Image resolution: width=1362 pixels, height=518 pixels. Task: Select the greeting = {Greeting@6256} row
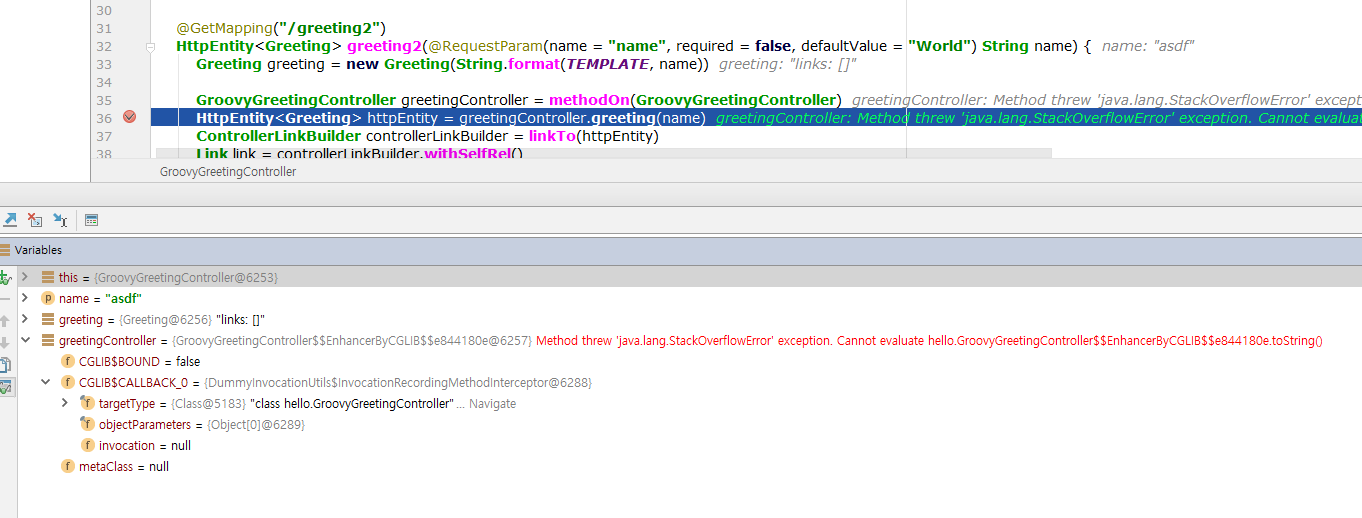click(x=689, y=319)
